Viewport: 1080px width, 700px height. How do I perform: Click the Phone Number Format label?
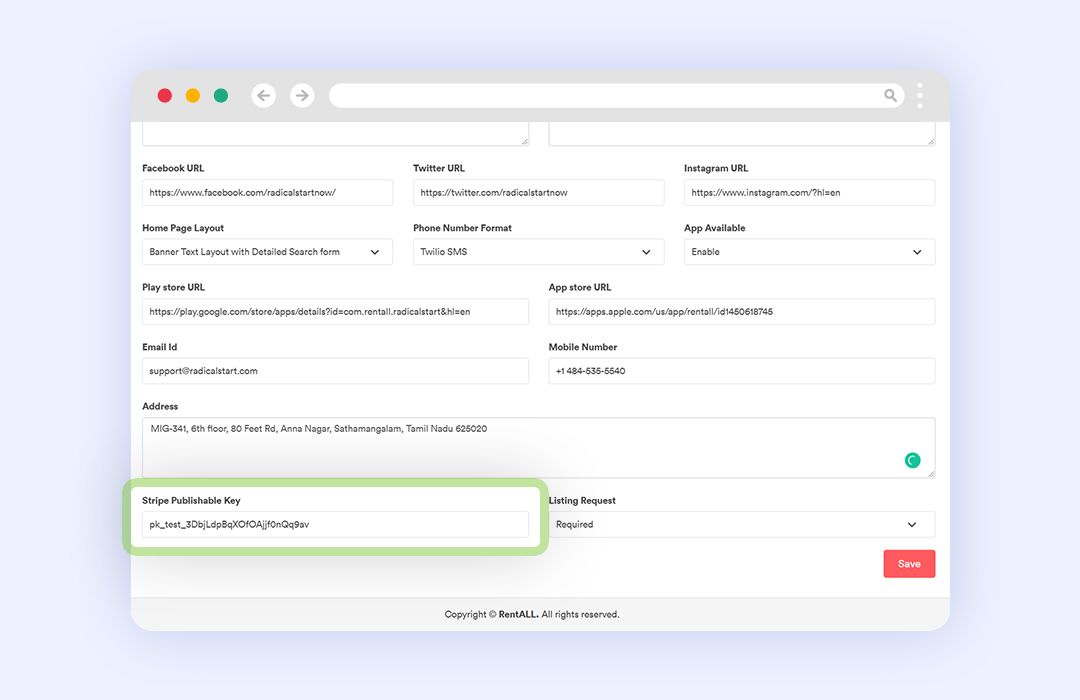pyautogui.click(x=462, y=228)
